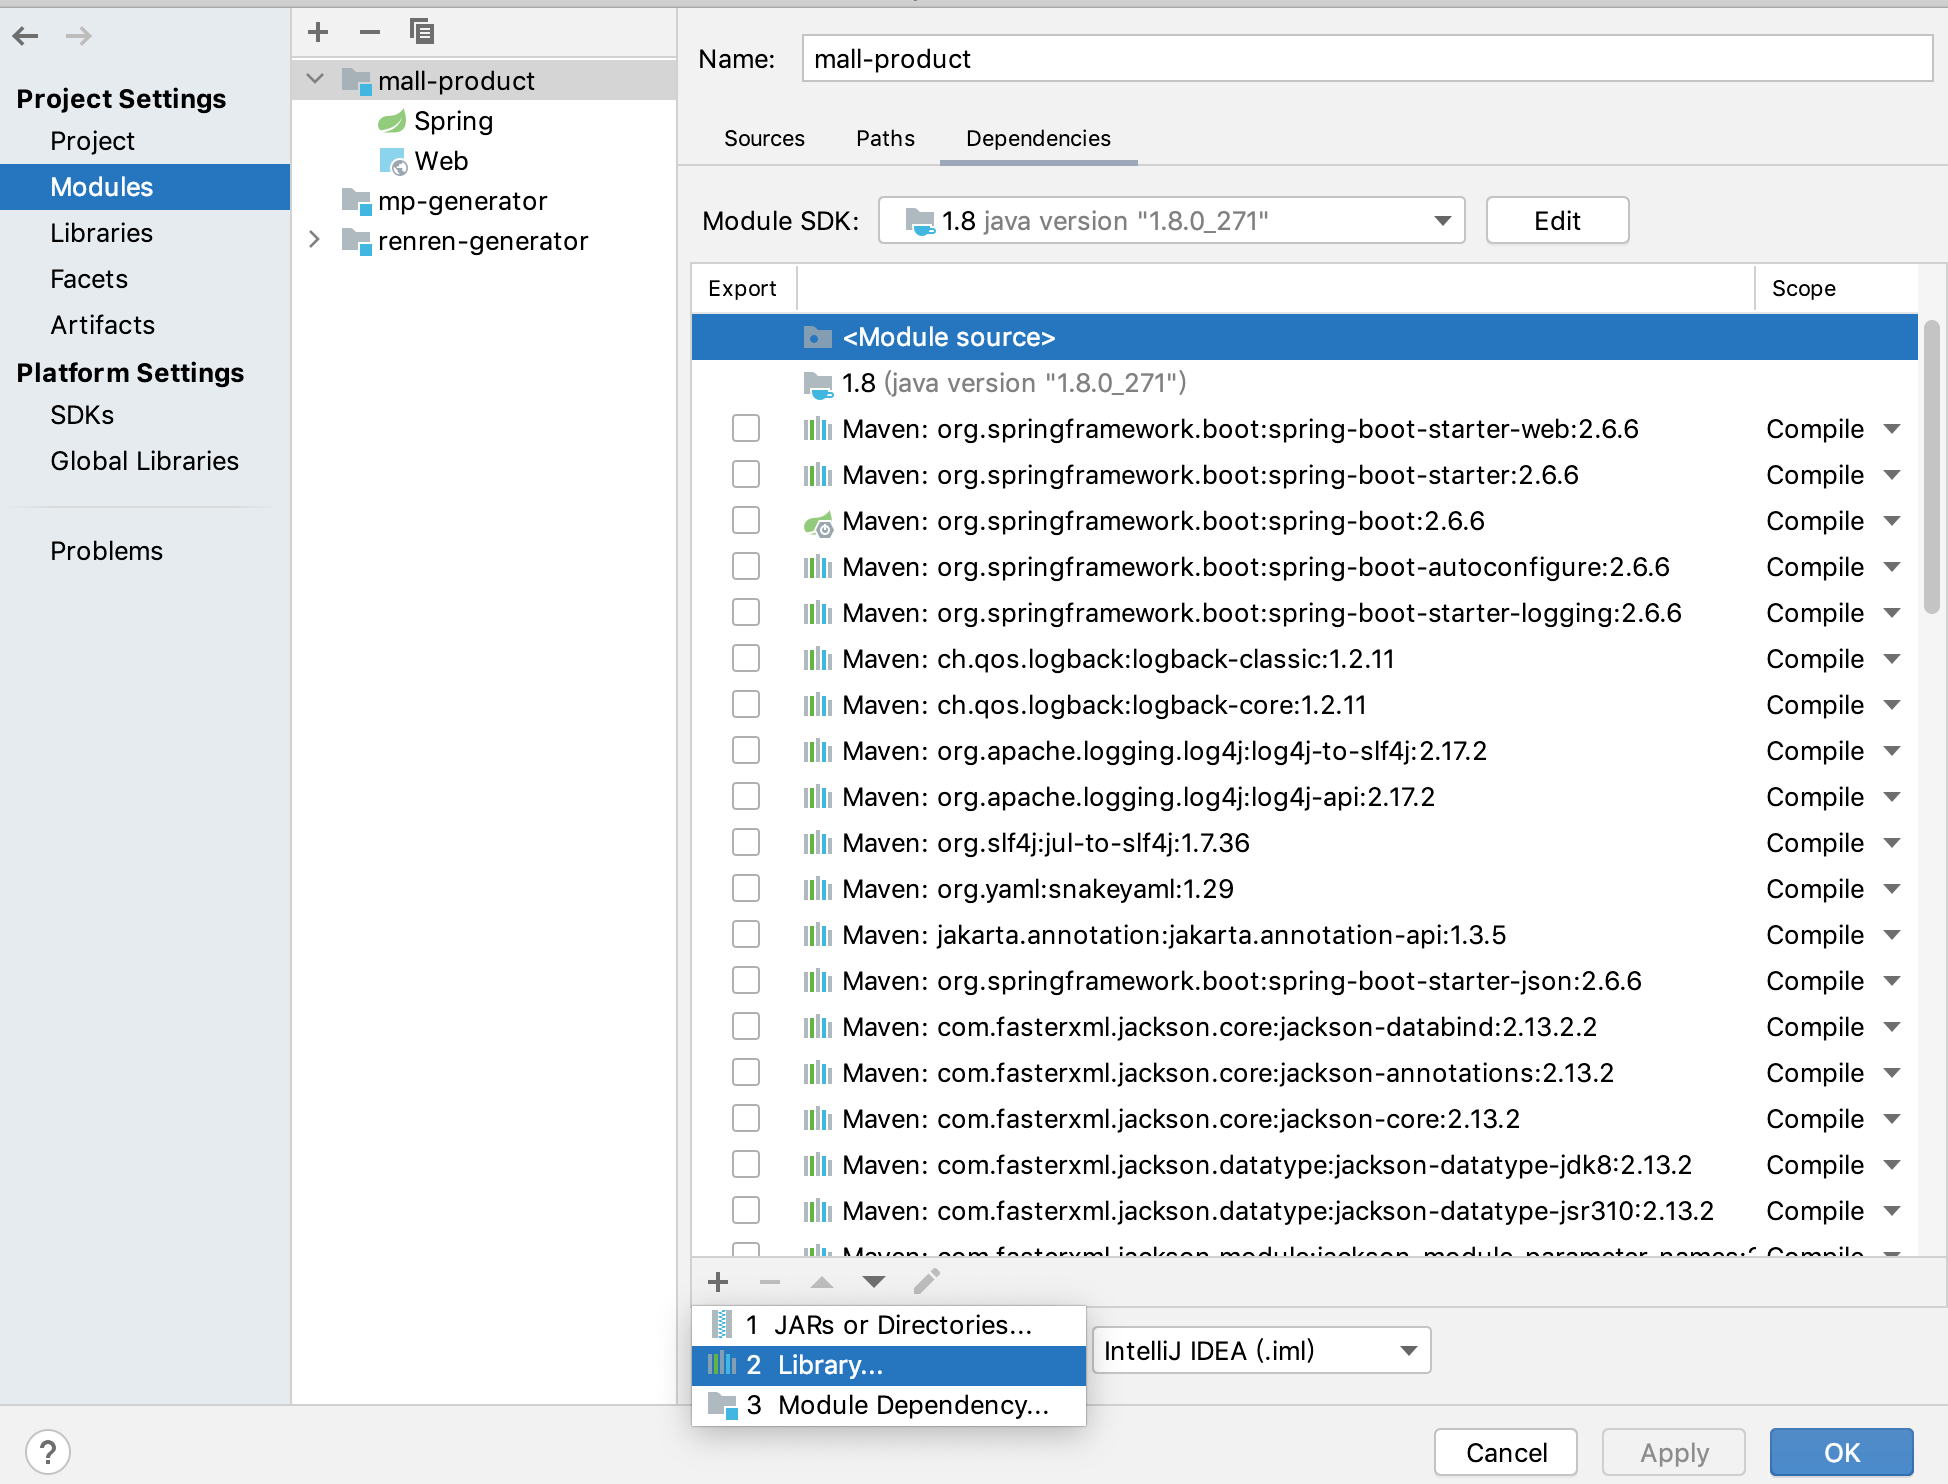
Task: Switch to the Sources tab
Action: (764, 138)
